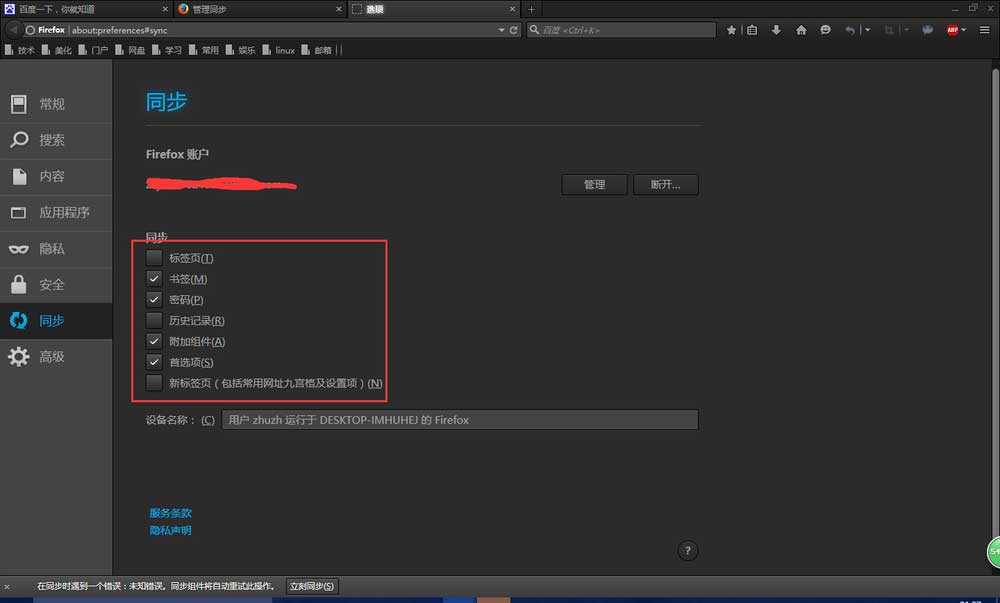Uncheck the 首选项(S) sync checkbox
Screen dimensions: 1000x603
(154, 361)
